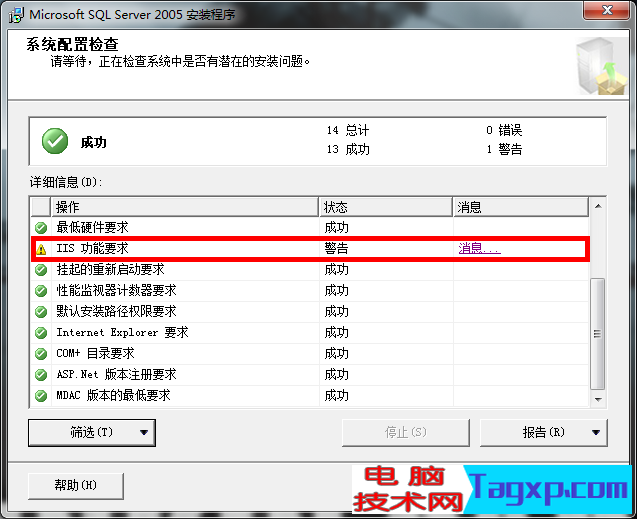Viewport: 637px width, 519px height.
Task: Click the green check icon beside Internet Explorer 要求
Action: [41, 333]
